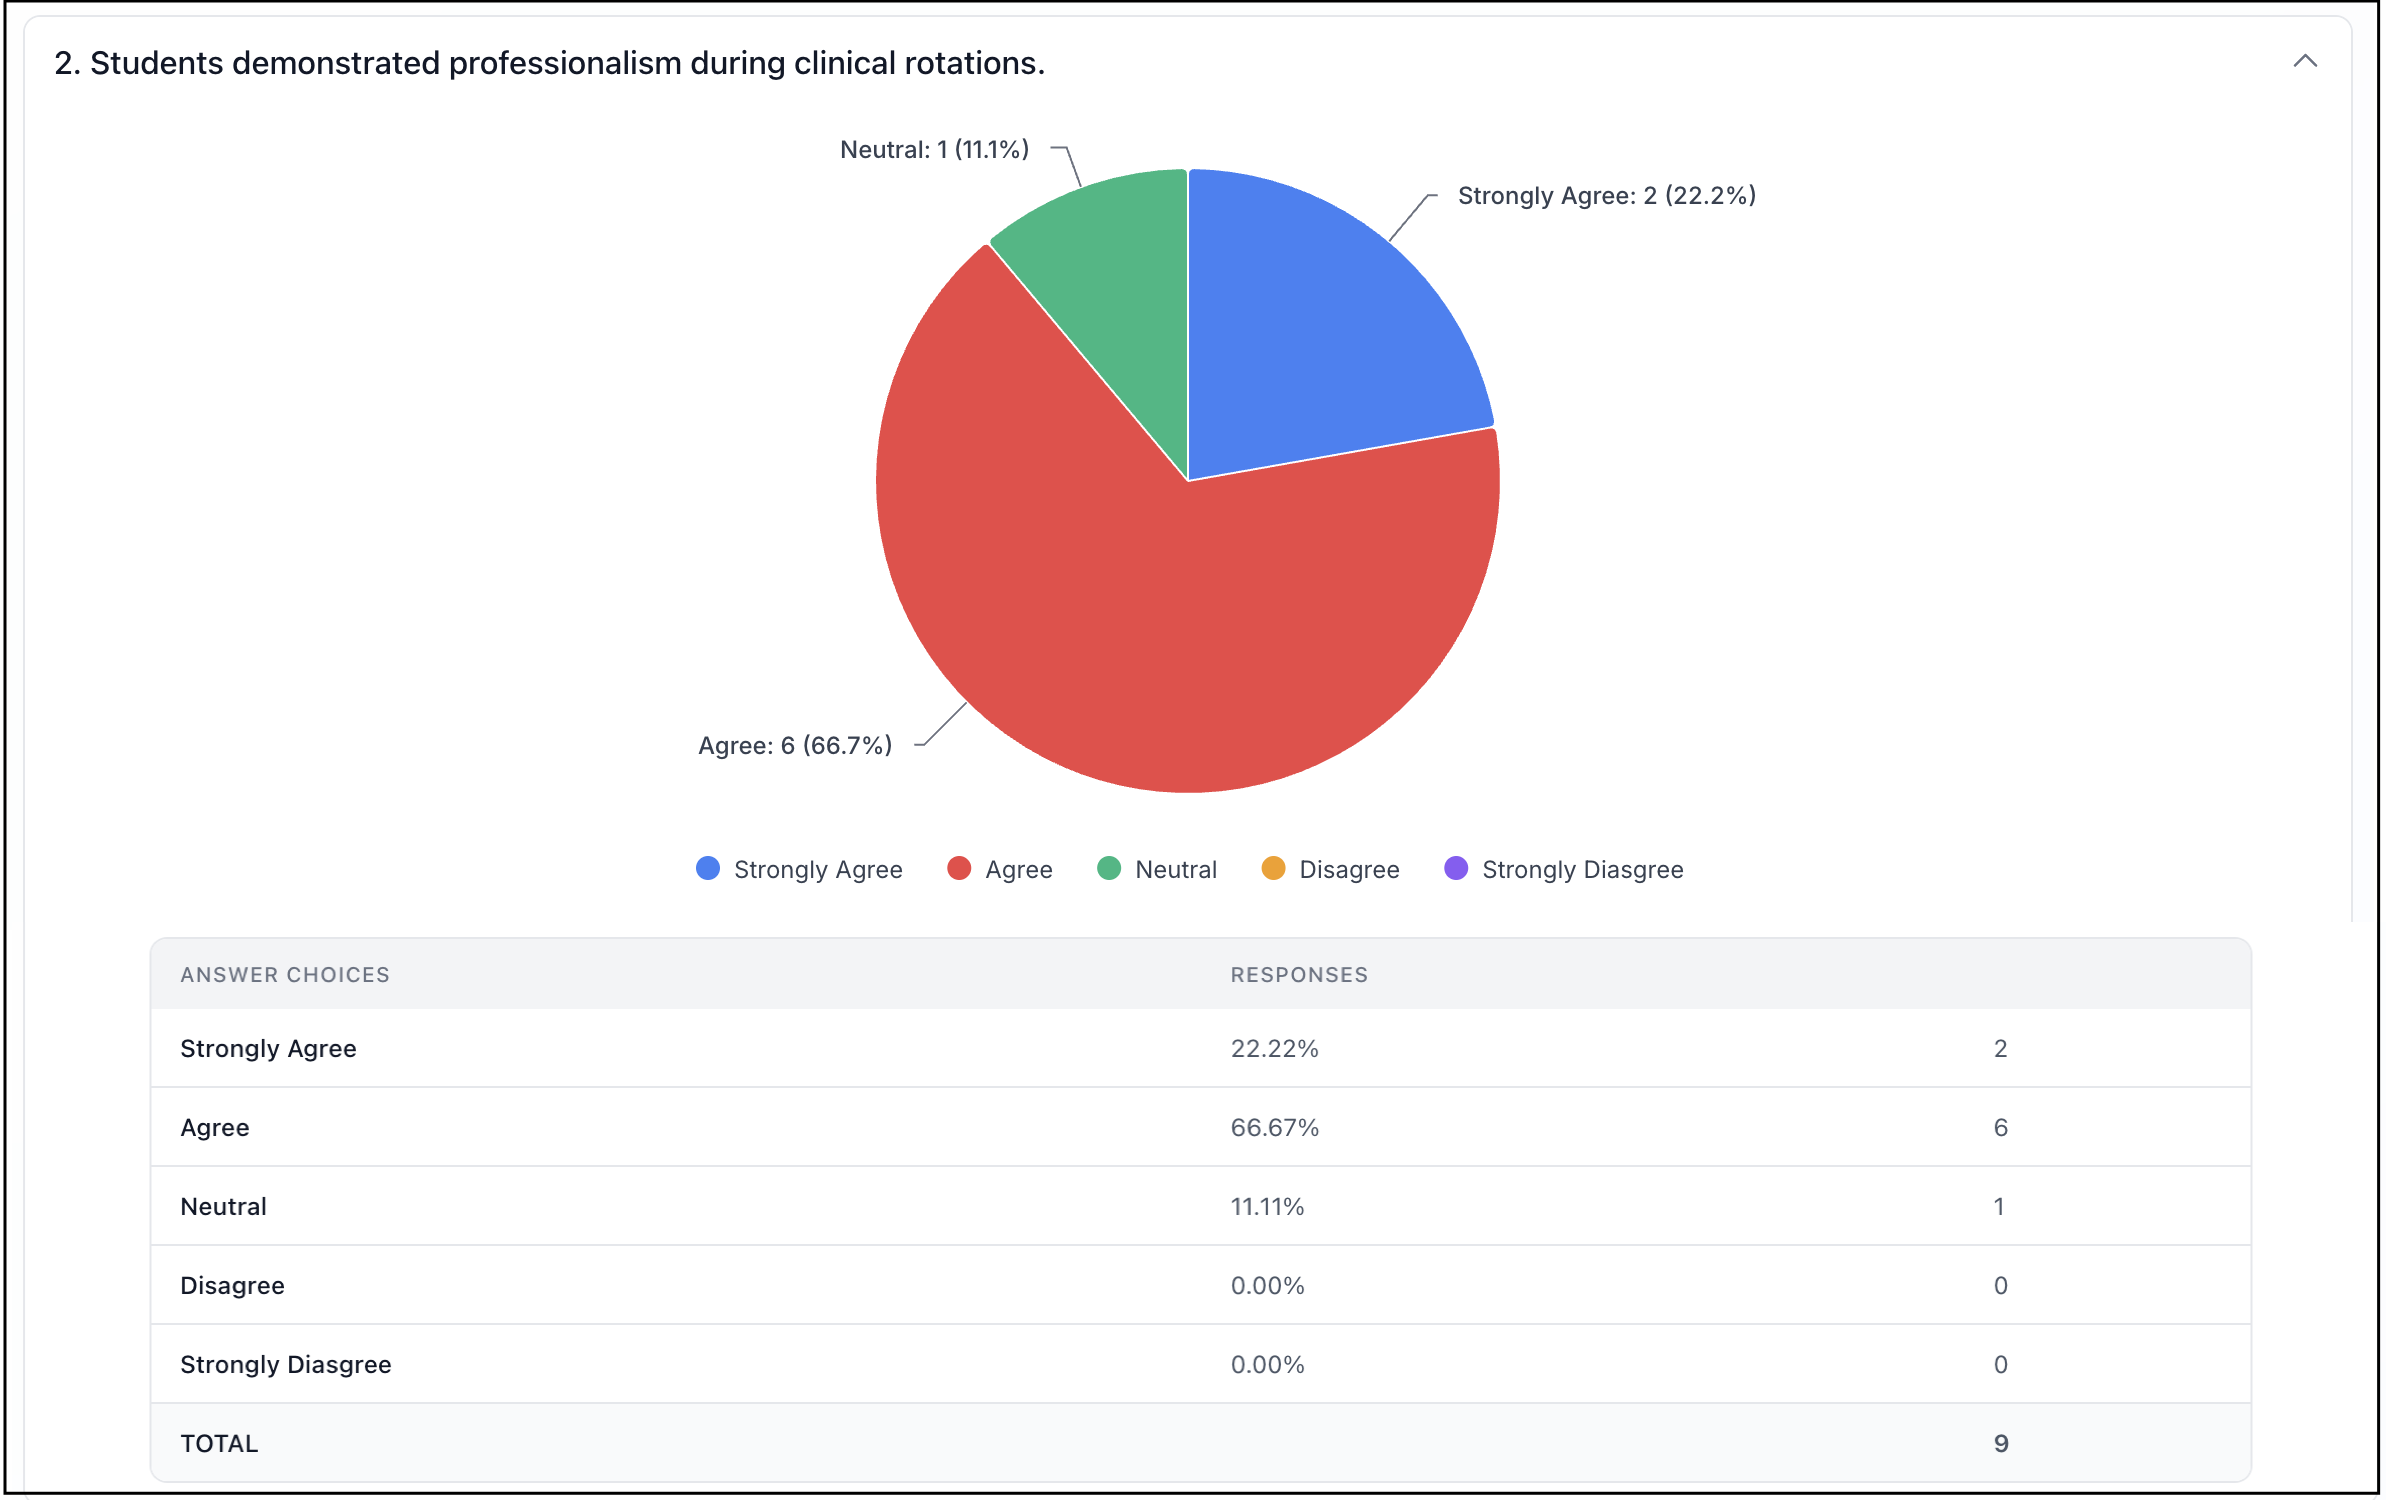This screenshot has width=2386, height=1500.
Task: Select the Disagree row in table
Action: point(1200,1285)
